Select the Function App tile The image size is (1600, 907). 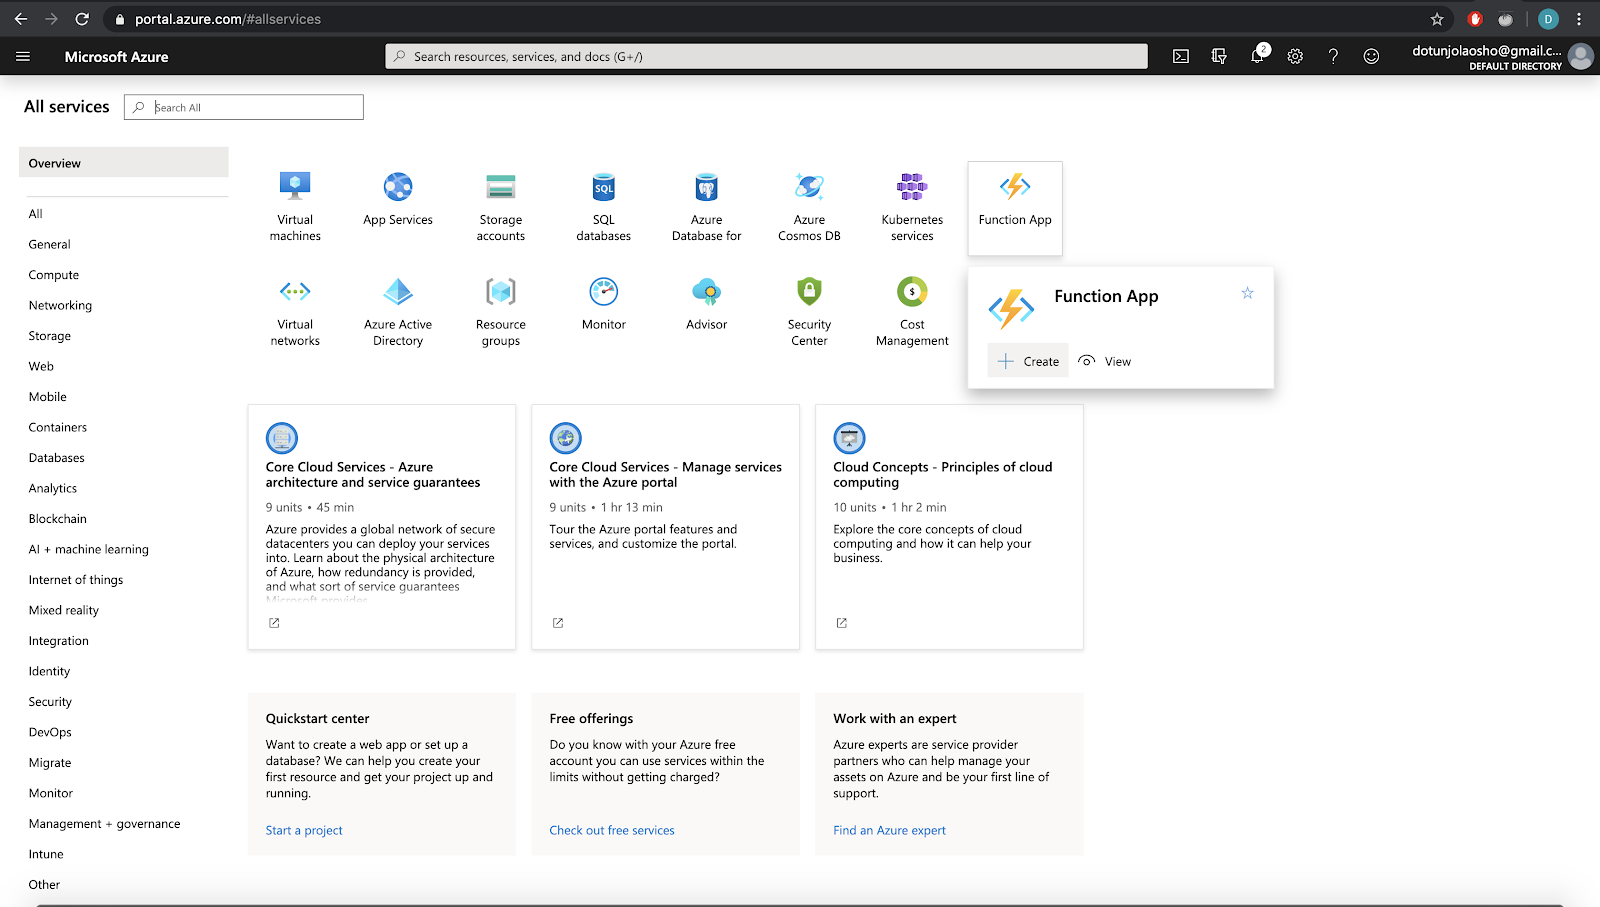1015,208
